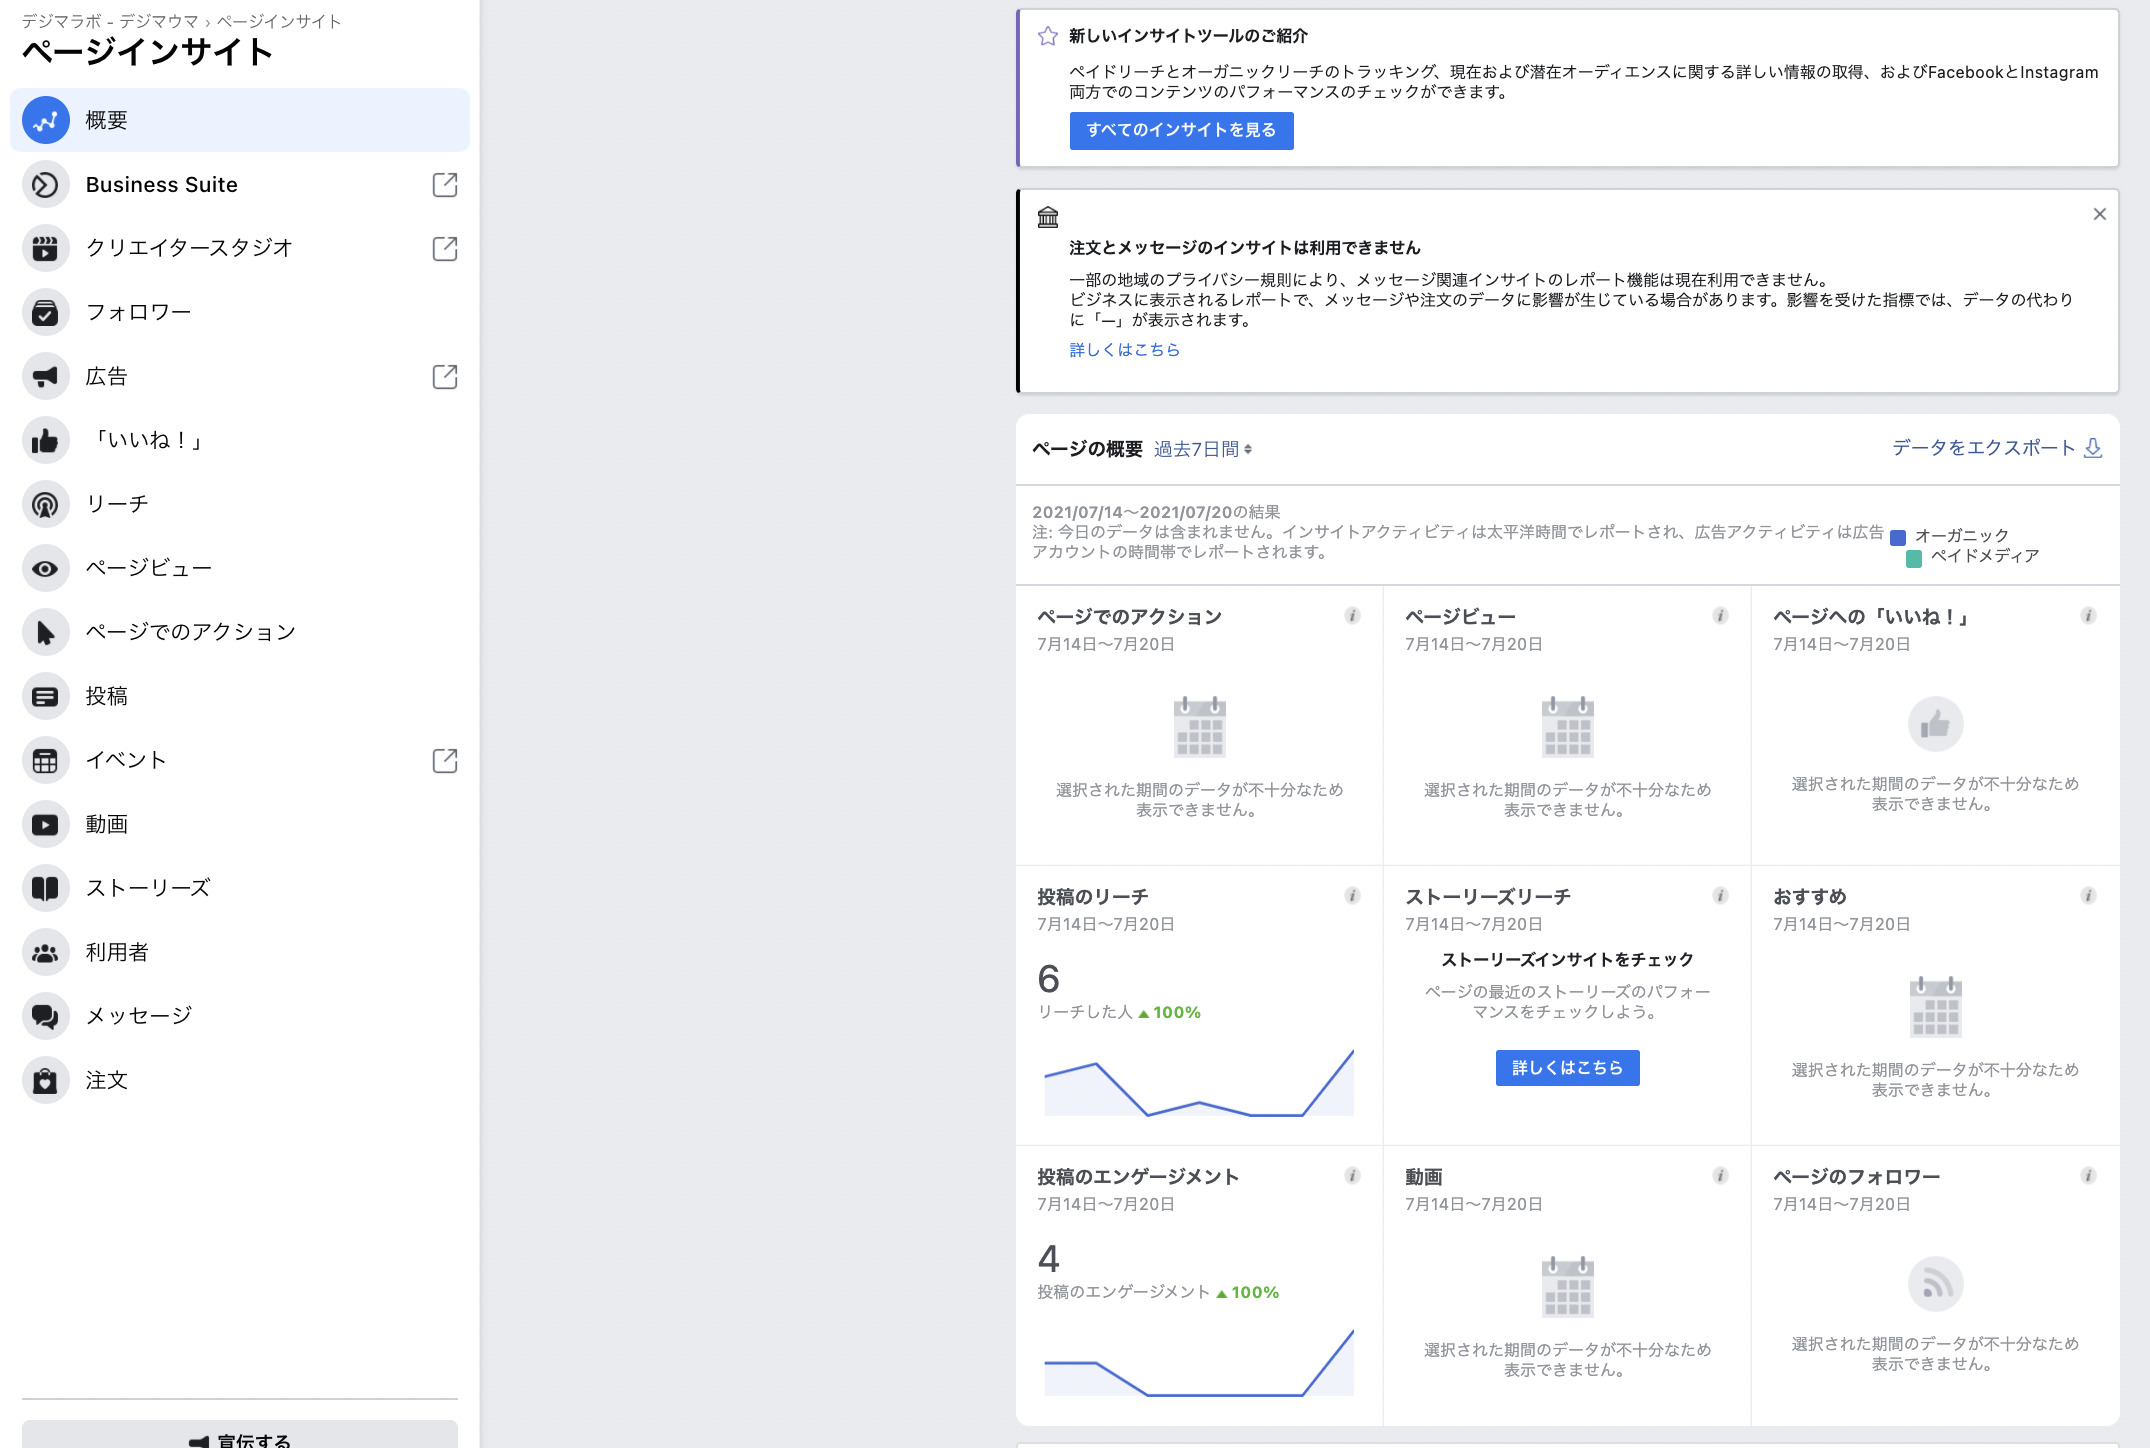2150x1448 pixels.
Task: Dismiss the 注文とメッセージ notice
Action: [x=2099, y=214]
